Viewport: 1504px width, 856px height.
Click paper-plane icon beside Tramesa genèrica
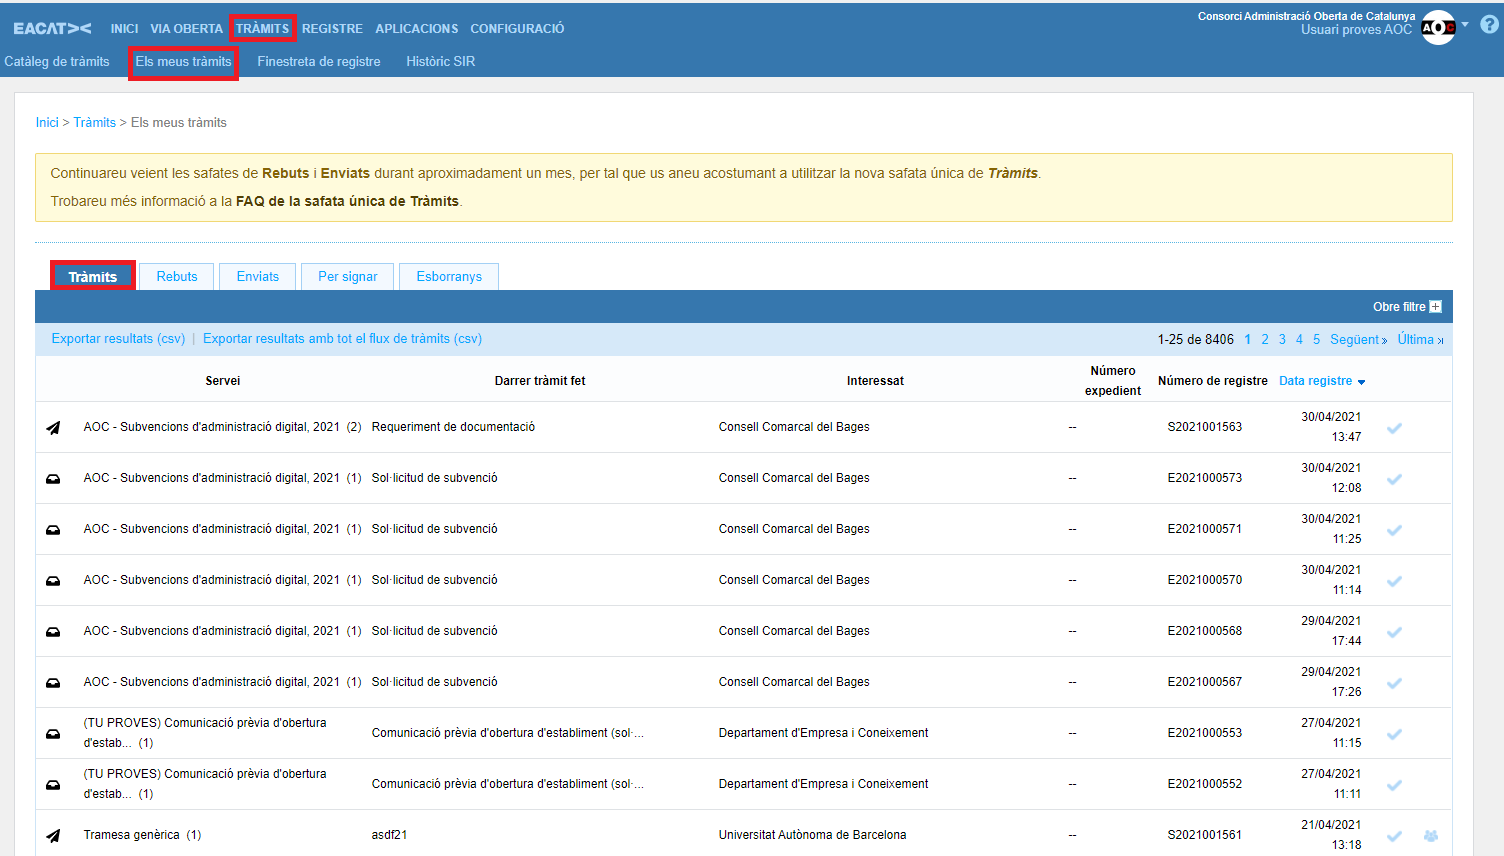point(53,836)
